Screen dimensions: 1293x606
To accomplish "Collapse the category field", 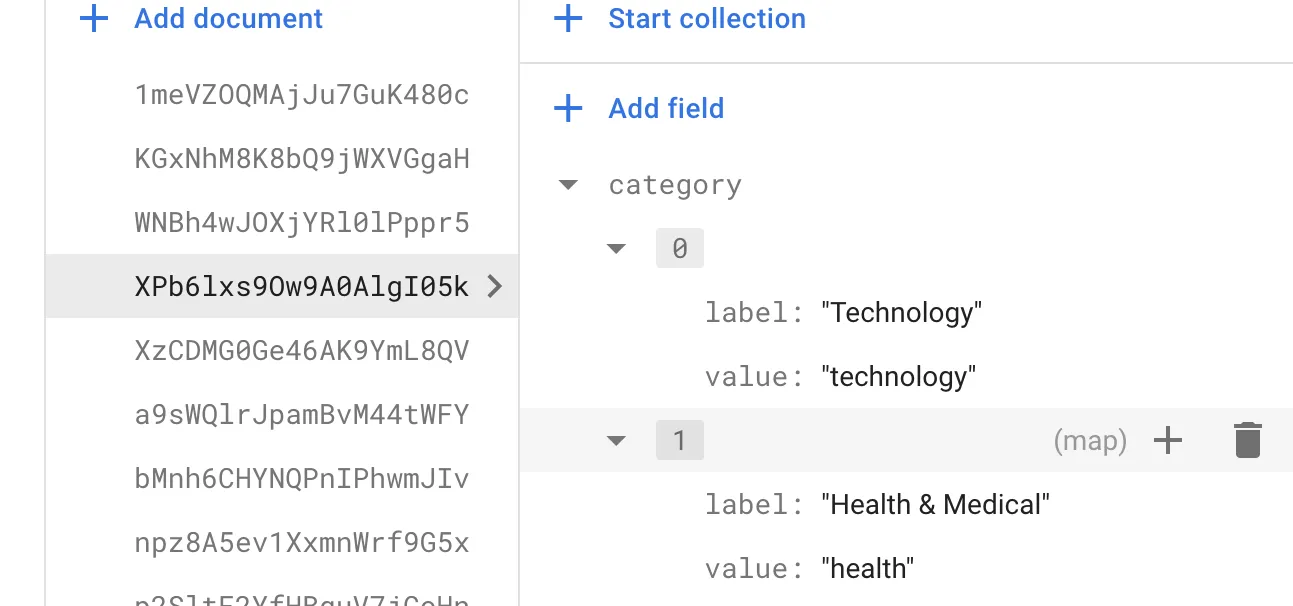I will pos(568,185).
